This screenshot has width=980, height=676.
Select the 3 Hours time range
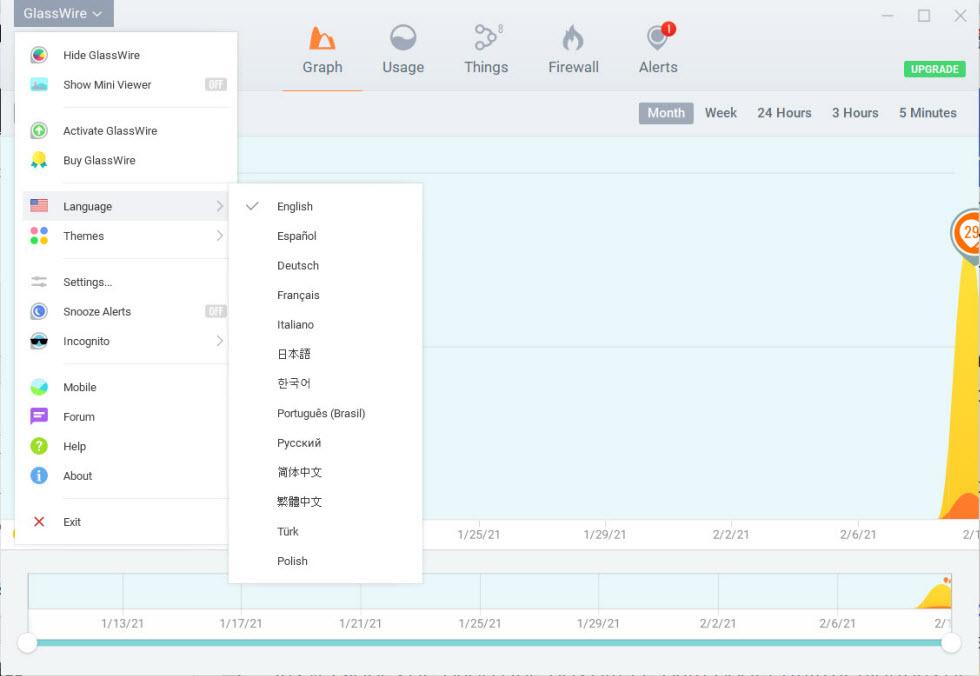[x=855, y=113]
